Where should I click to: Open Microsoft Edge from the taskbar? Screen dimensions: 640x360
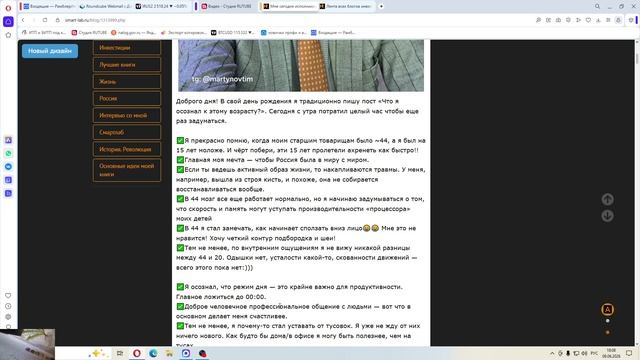[x=153, y=353]
